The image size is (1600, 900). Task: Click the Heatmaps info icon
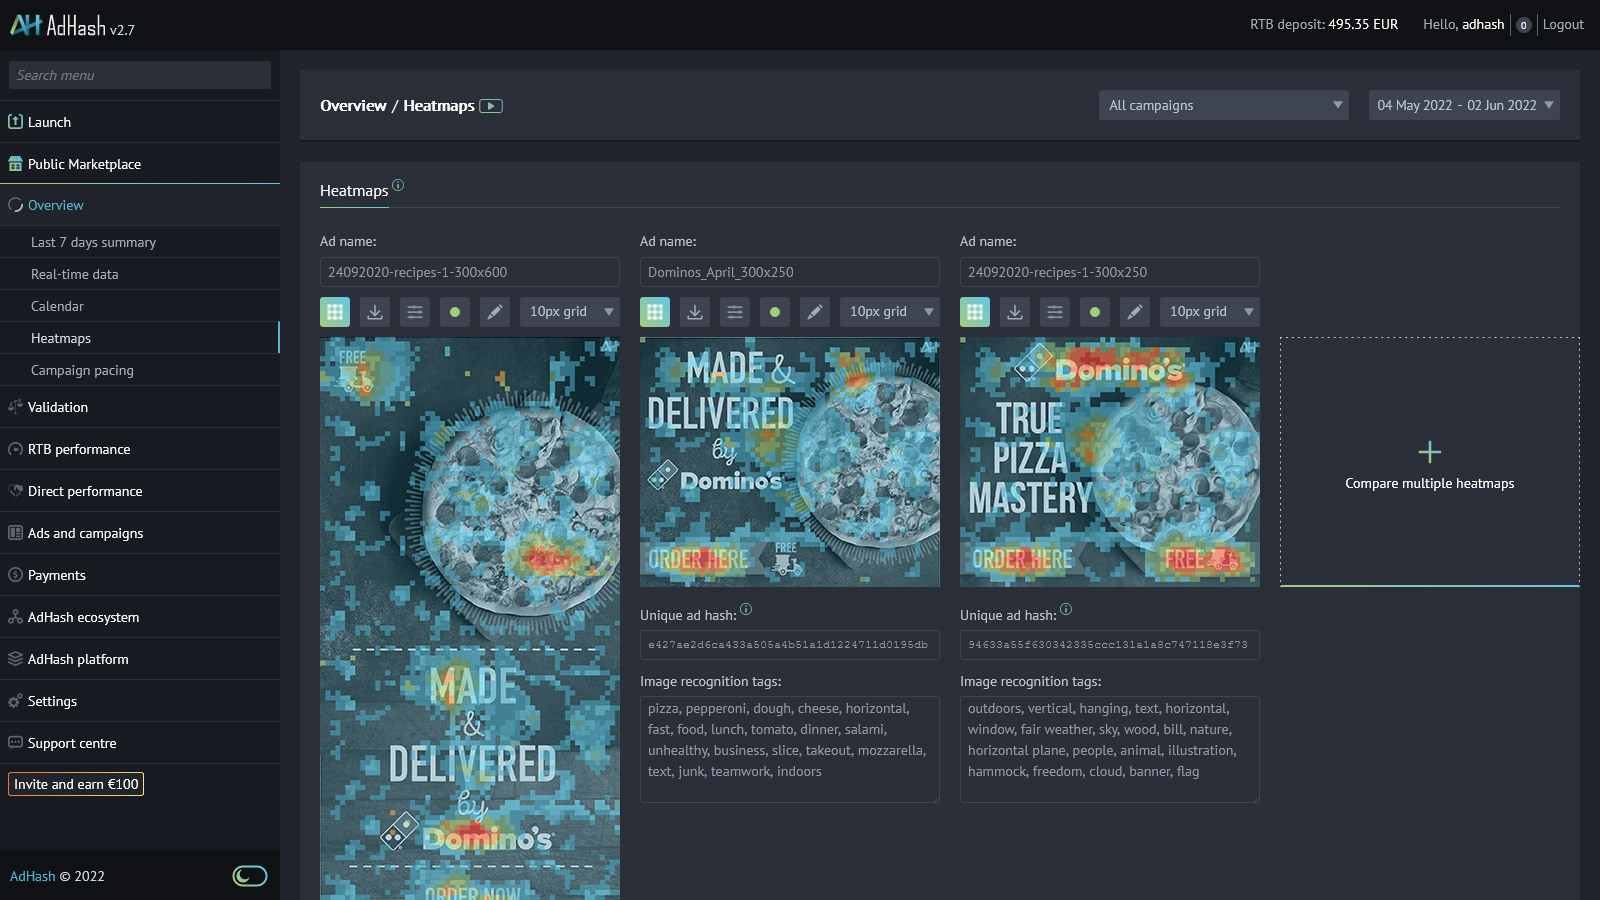[398, 185]
